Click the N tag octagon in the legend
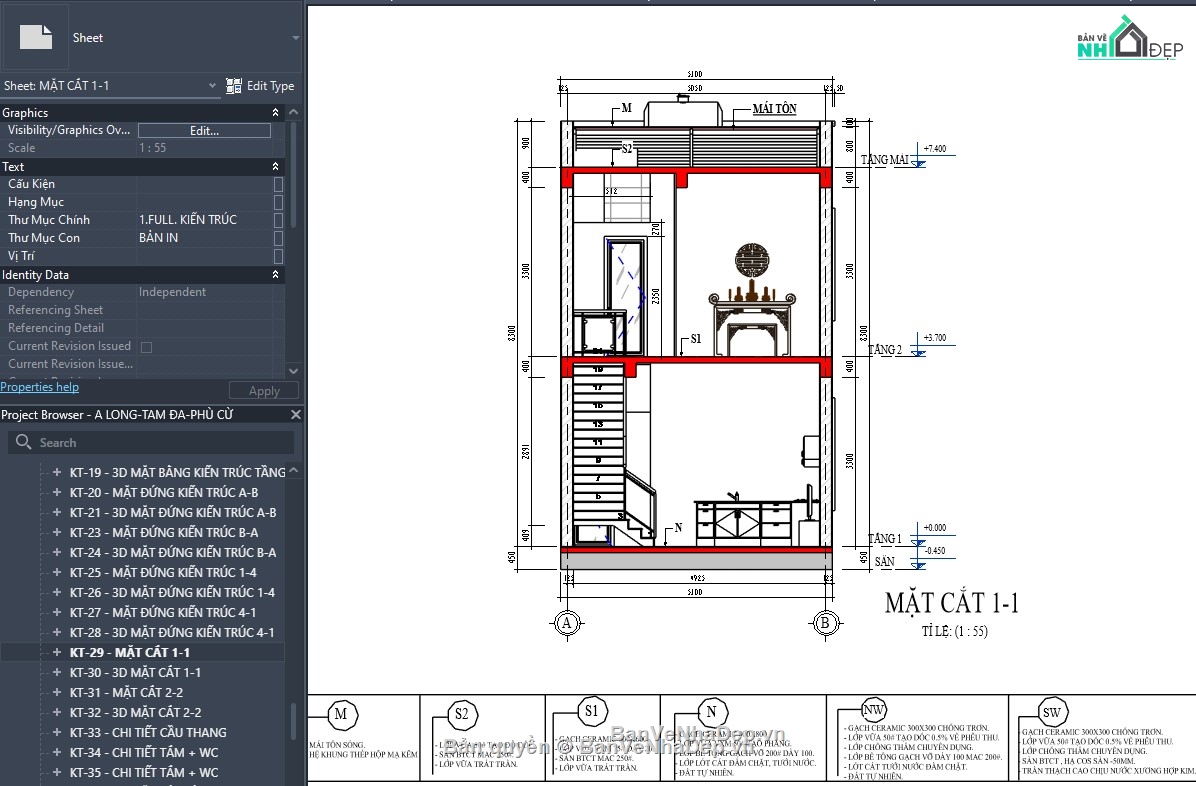1196x786 pixels. tap(712, 712)
